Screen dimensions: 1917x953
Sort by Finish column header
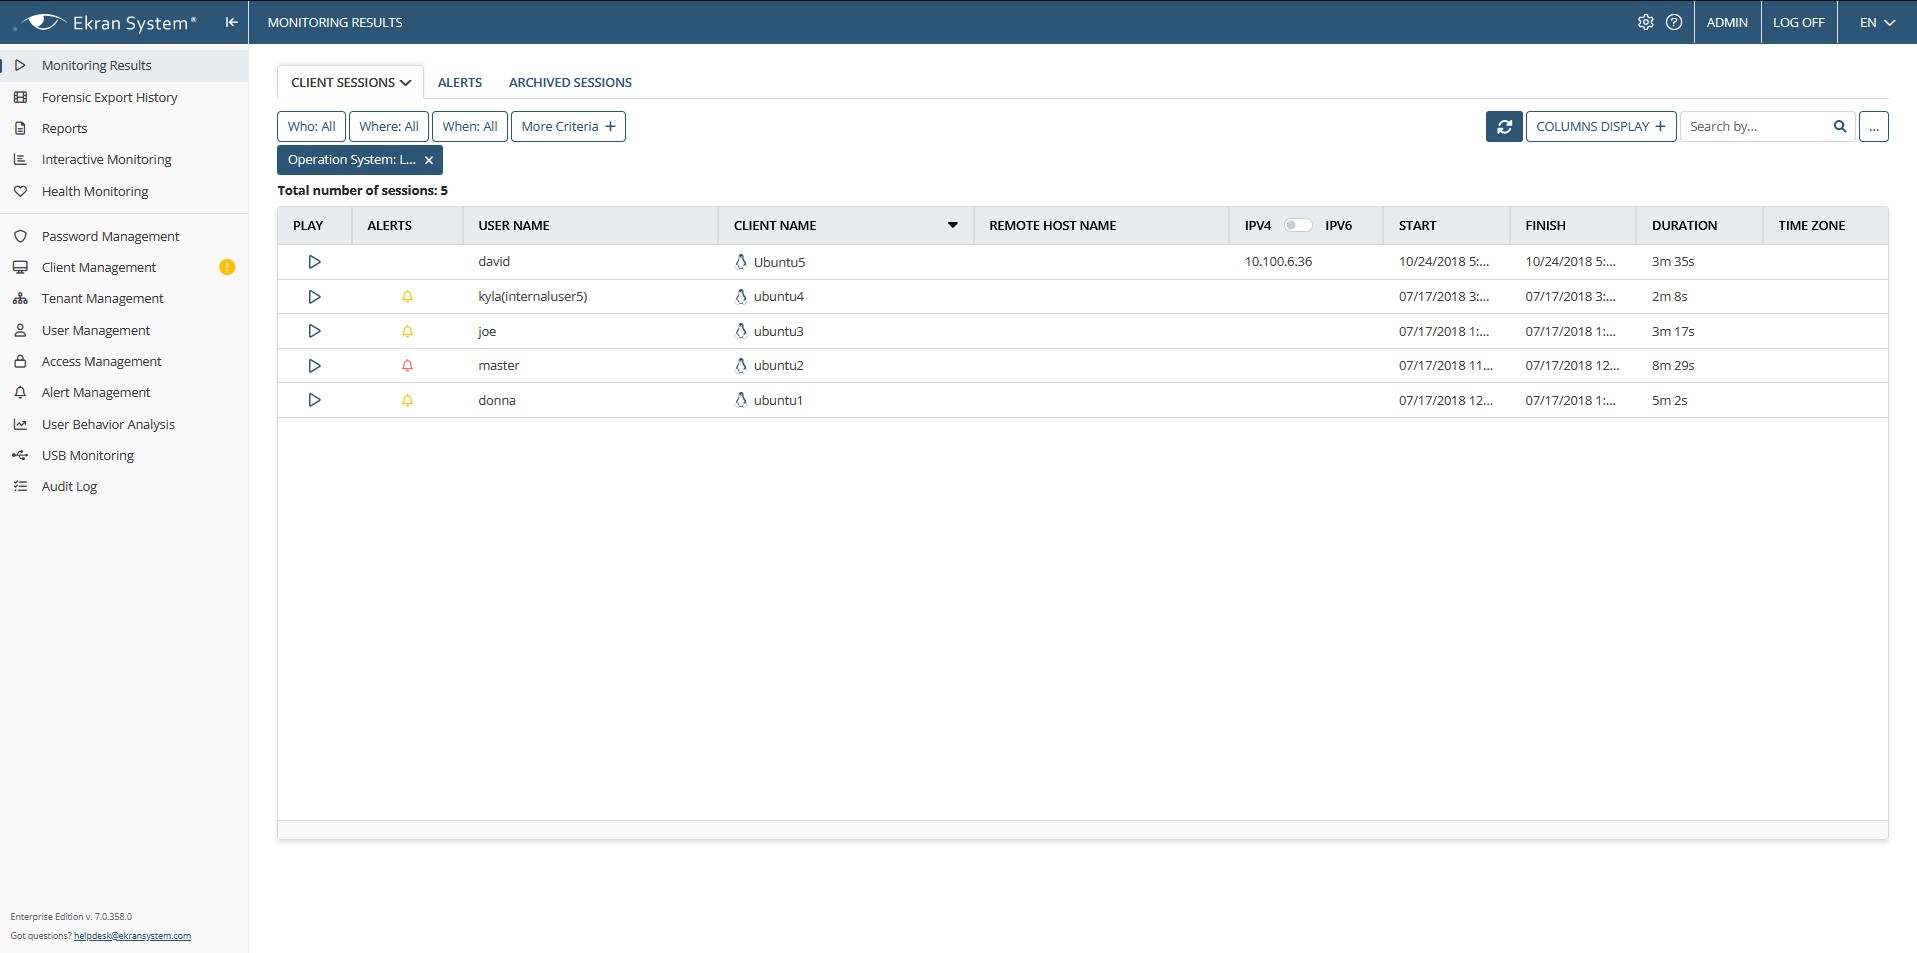tap(1573, 225)
